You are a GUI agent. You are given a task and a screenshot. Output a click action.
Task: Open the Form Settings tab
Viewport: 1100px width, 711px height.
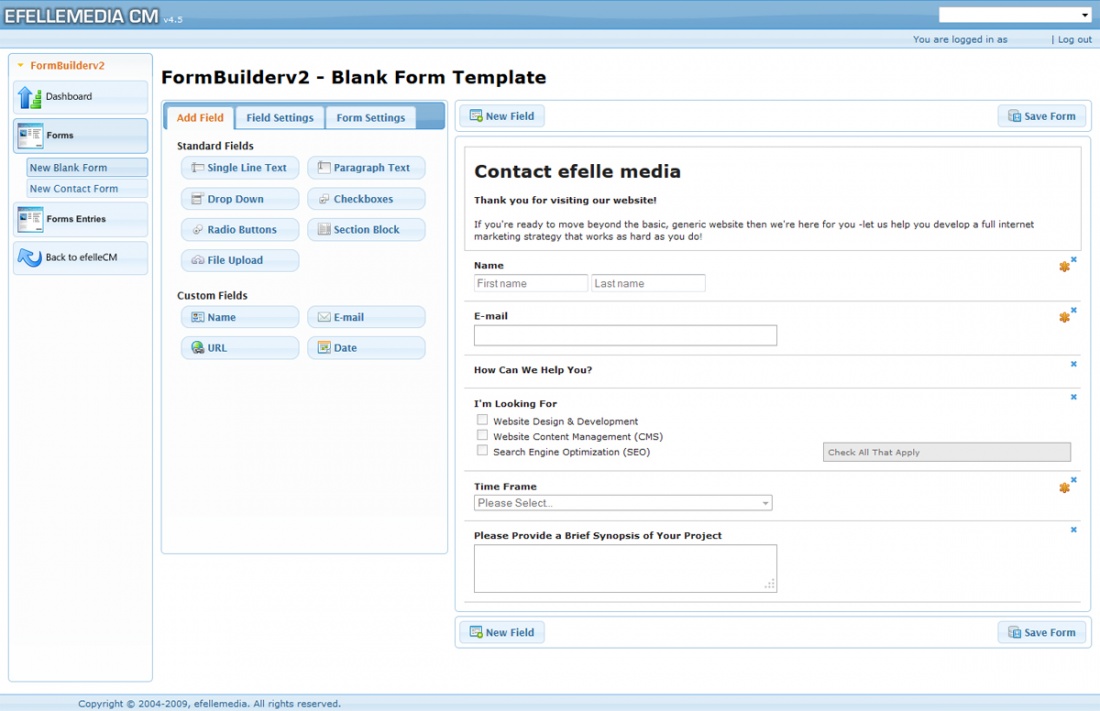click(x=370, y=117)
